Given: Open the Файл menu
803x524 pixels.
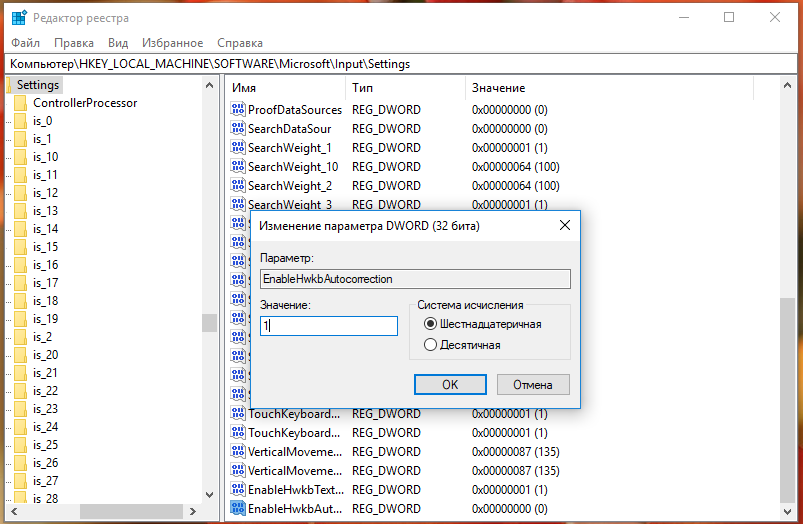Looking at the screenshot, I should pos(26,43).
